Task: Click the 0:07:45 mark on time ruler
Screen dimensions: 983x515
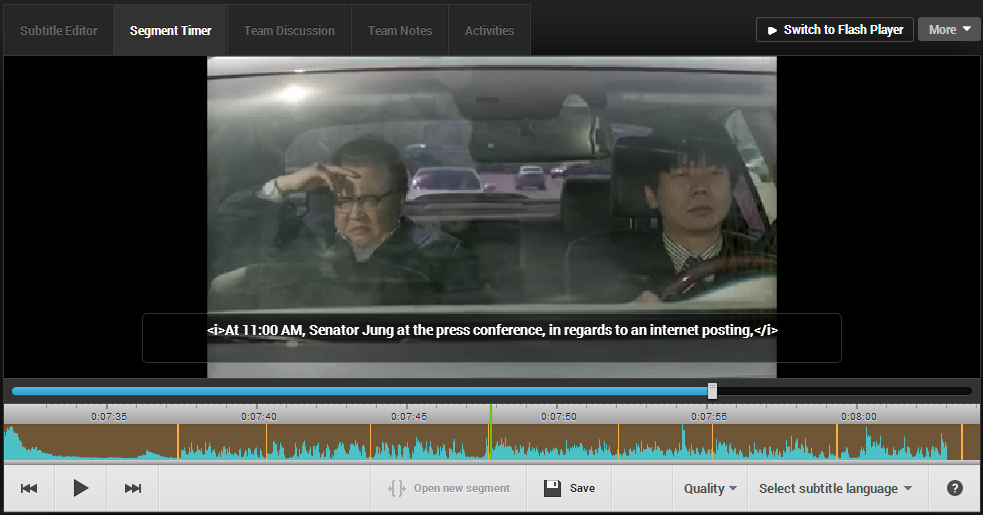Action: (x=409, y=416)
